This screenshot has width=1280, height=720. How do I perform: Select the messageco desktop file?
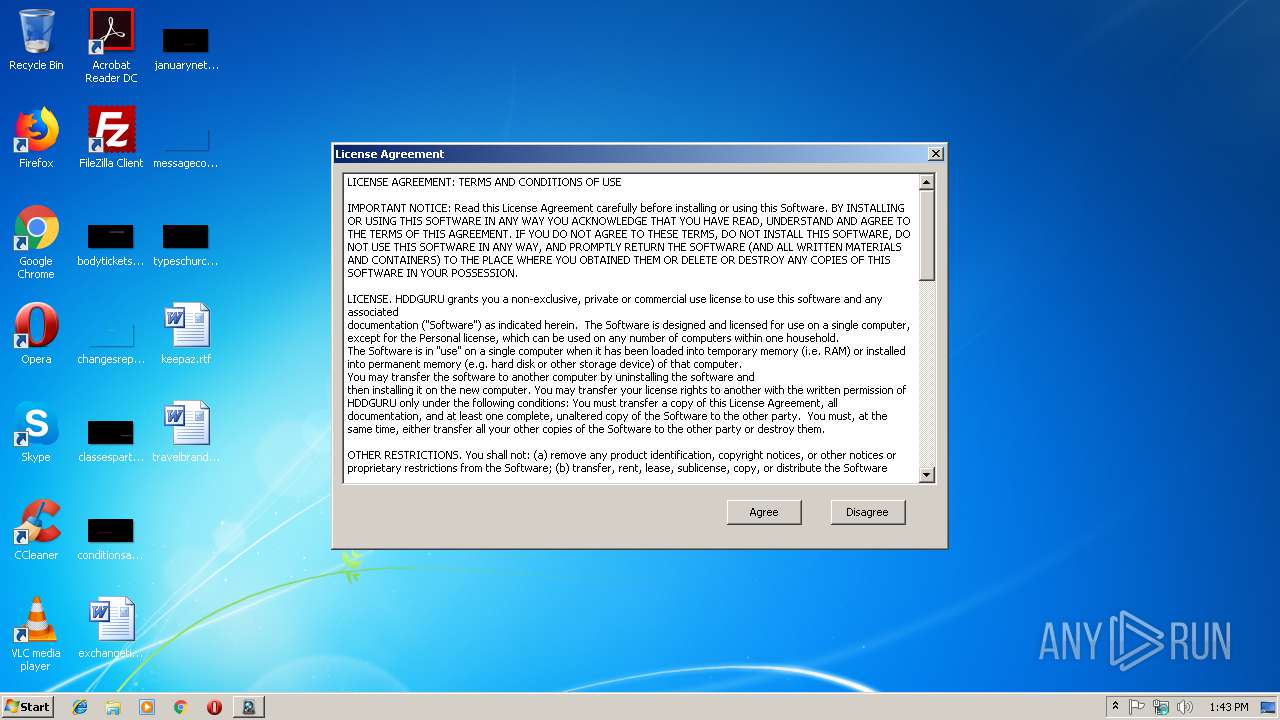tap(186, 148)
